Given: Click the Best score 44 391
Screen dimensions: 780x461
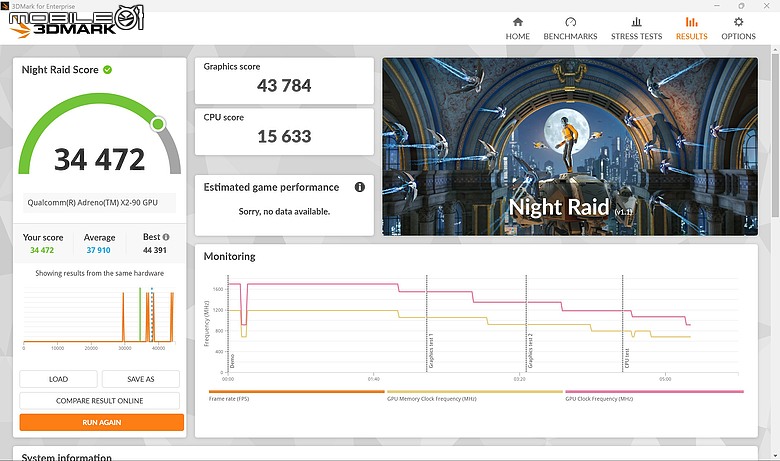Looking at the screenshot, I should 155,250.
